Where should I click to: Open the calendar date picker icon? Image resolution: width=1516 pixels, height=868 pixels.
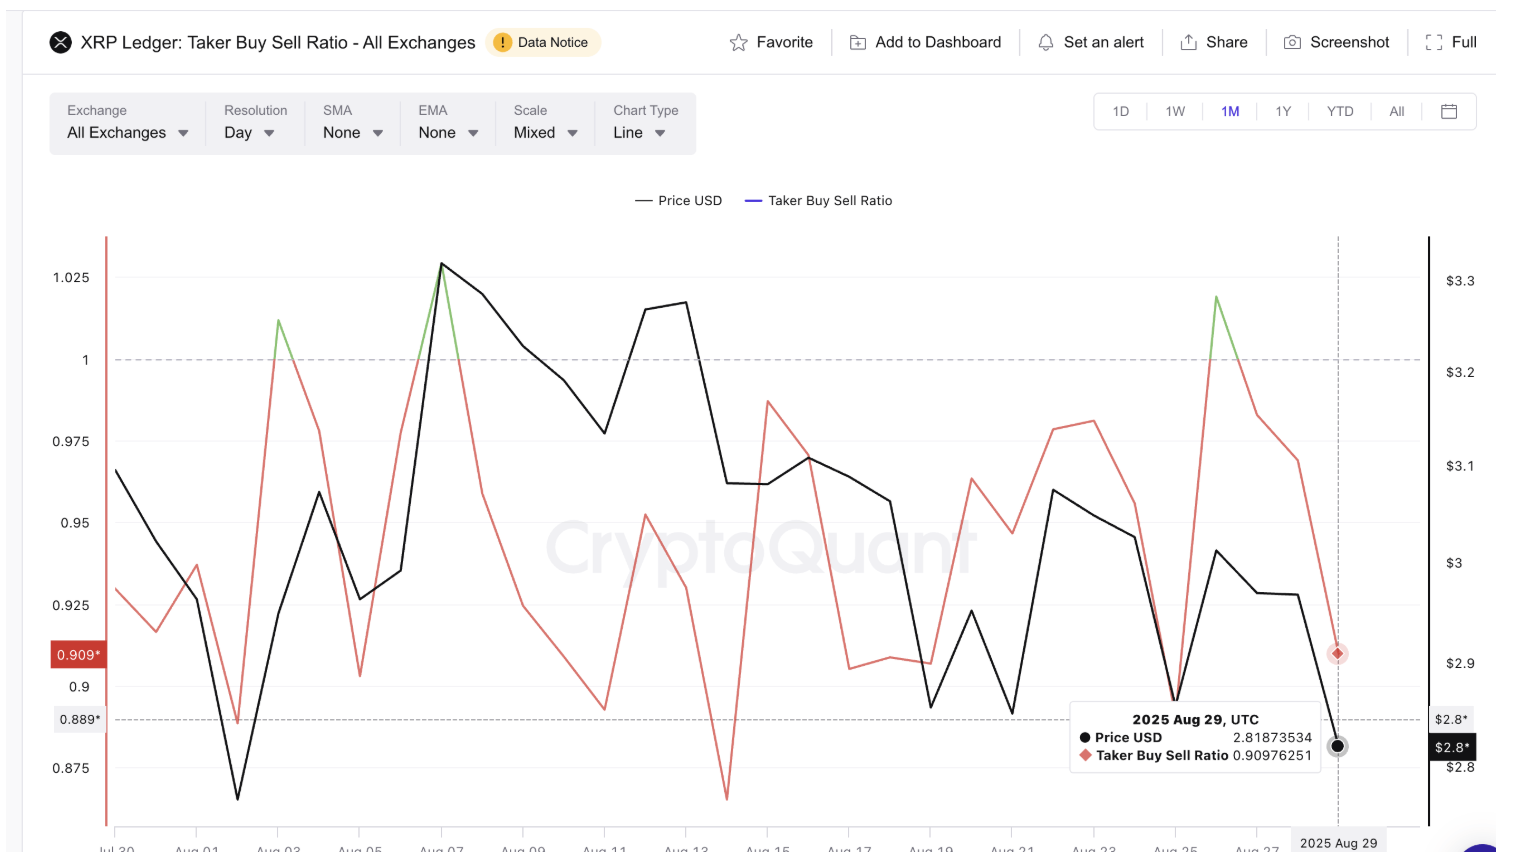(1448, 111)
